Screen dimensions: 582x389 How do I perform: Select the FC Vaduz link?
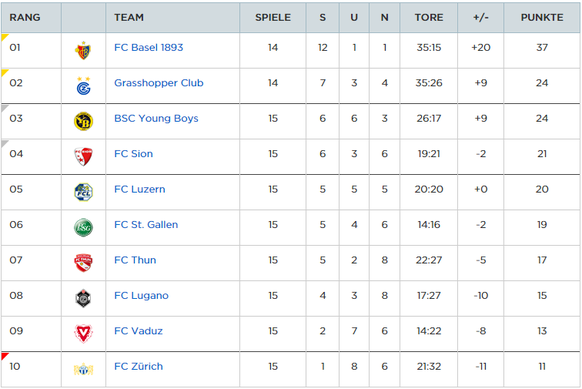pos(138,331)
